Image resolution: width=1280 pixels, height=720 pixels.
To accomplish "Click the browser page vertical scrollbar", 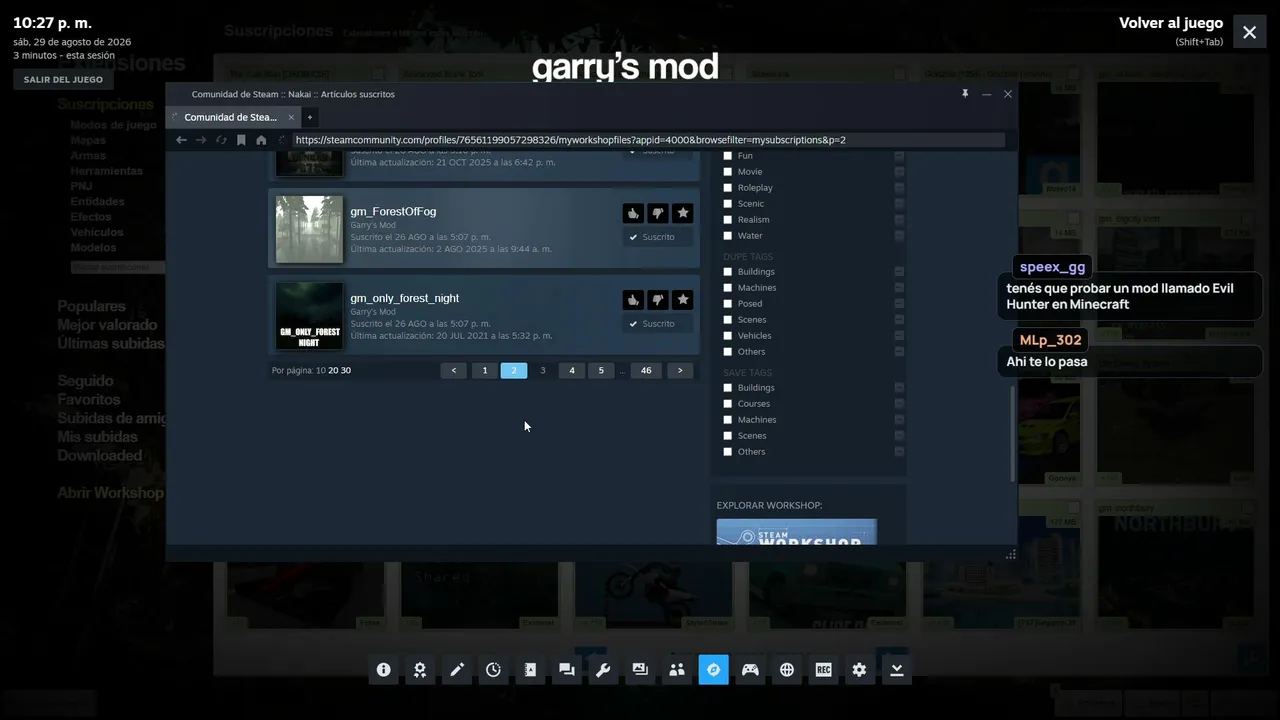I will [1013, 432].
